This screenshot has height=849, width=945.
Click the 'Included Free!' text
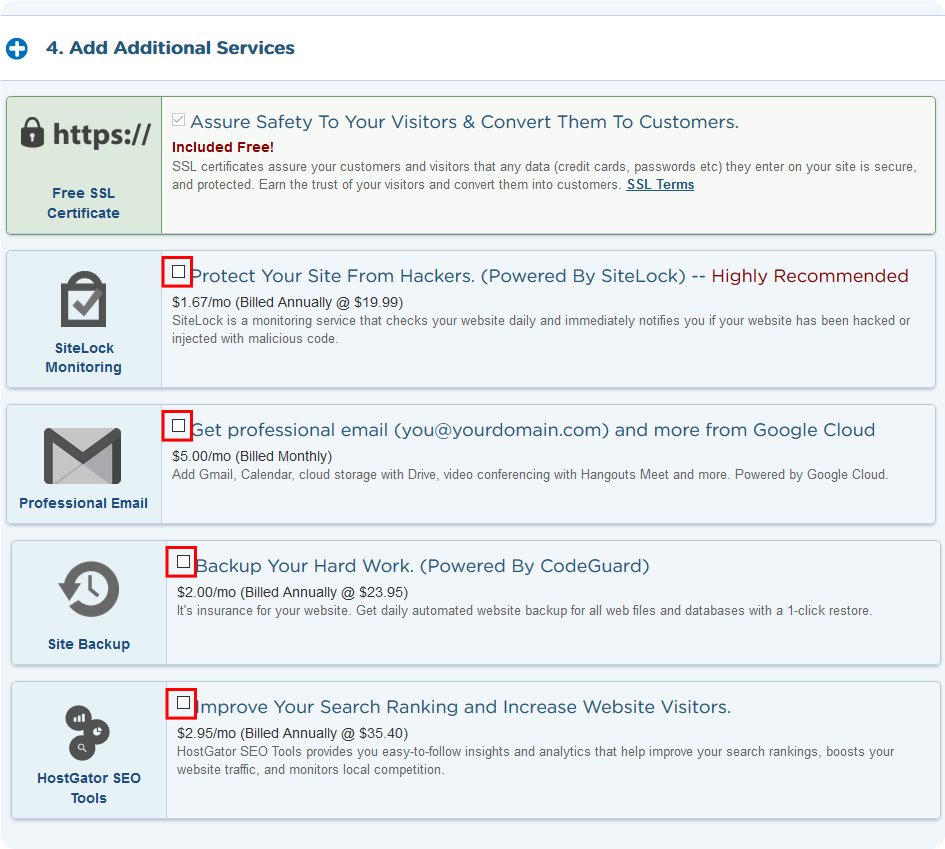click(x=222, y=147)
